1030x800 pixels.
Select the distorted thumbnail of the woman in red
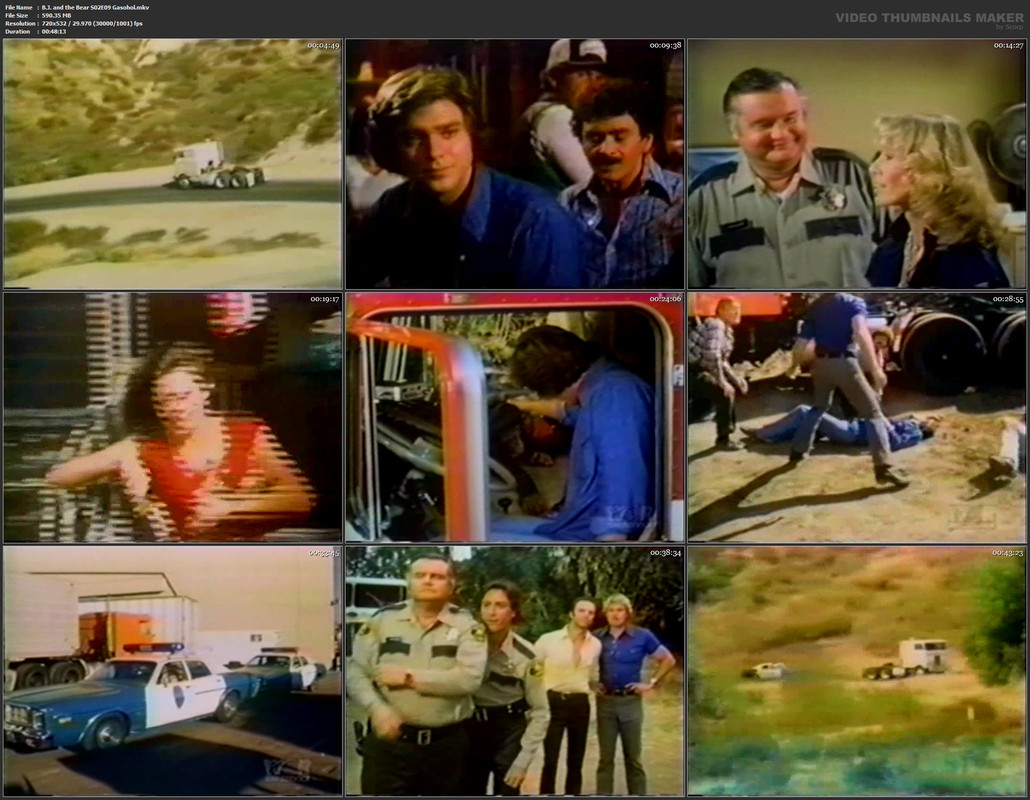click(x=172, y=418)
